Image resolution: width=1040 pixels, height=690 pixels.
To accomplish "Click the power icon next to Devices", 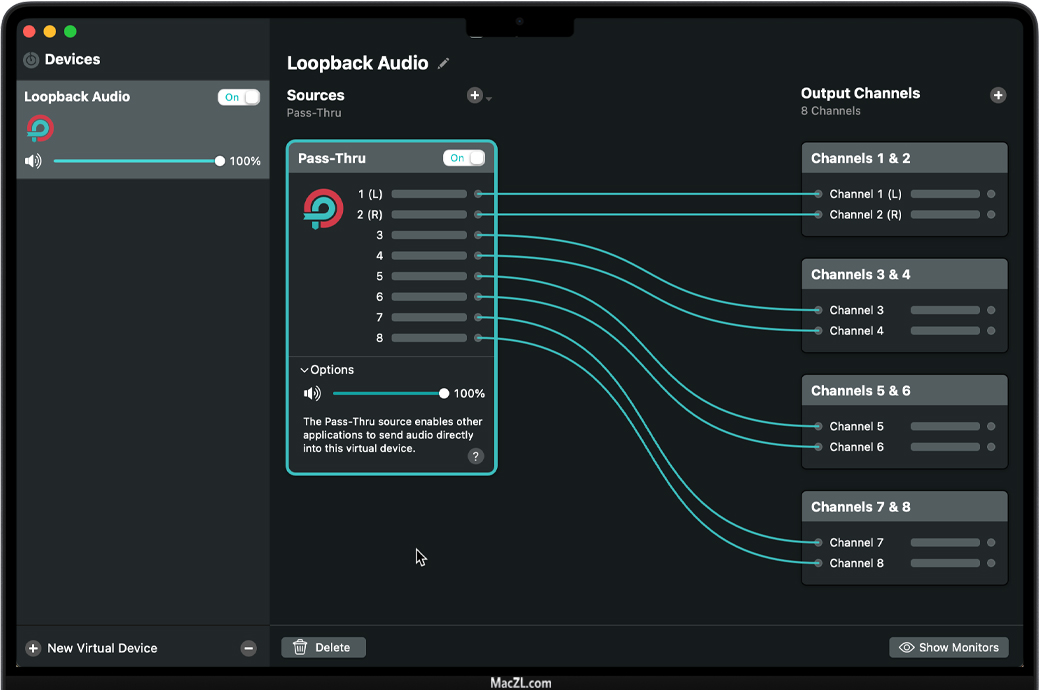I will [31, 60].
